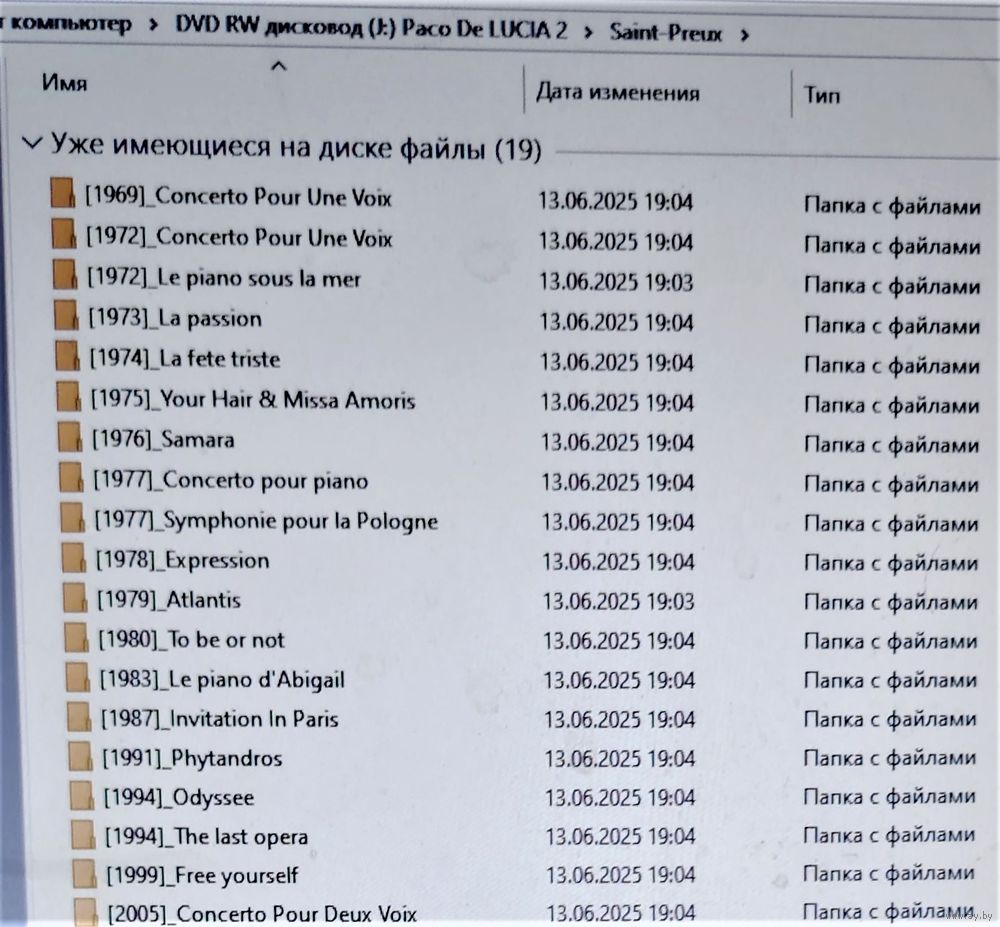Select the folder icon for [1987]_Invitation In Paris
The image size is (1000, 927).
pos(79,717)
